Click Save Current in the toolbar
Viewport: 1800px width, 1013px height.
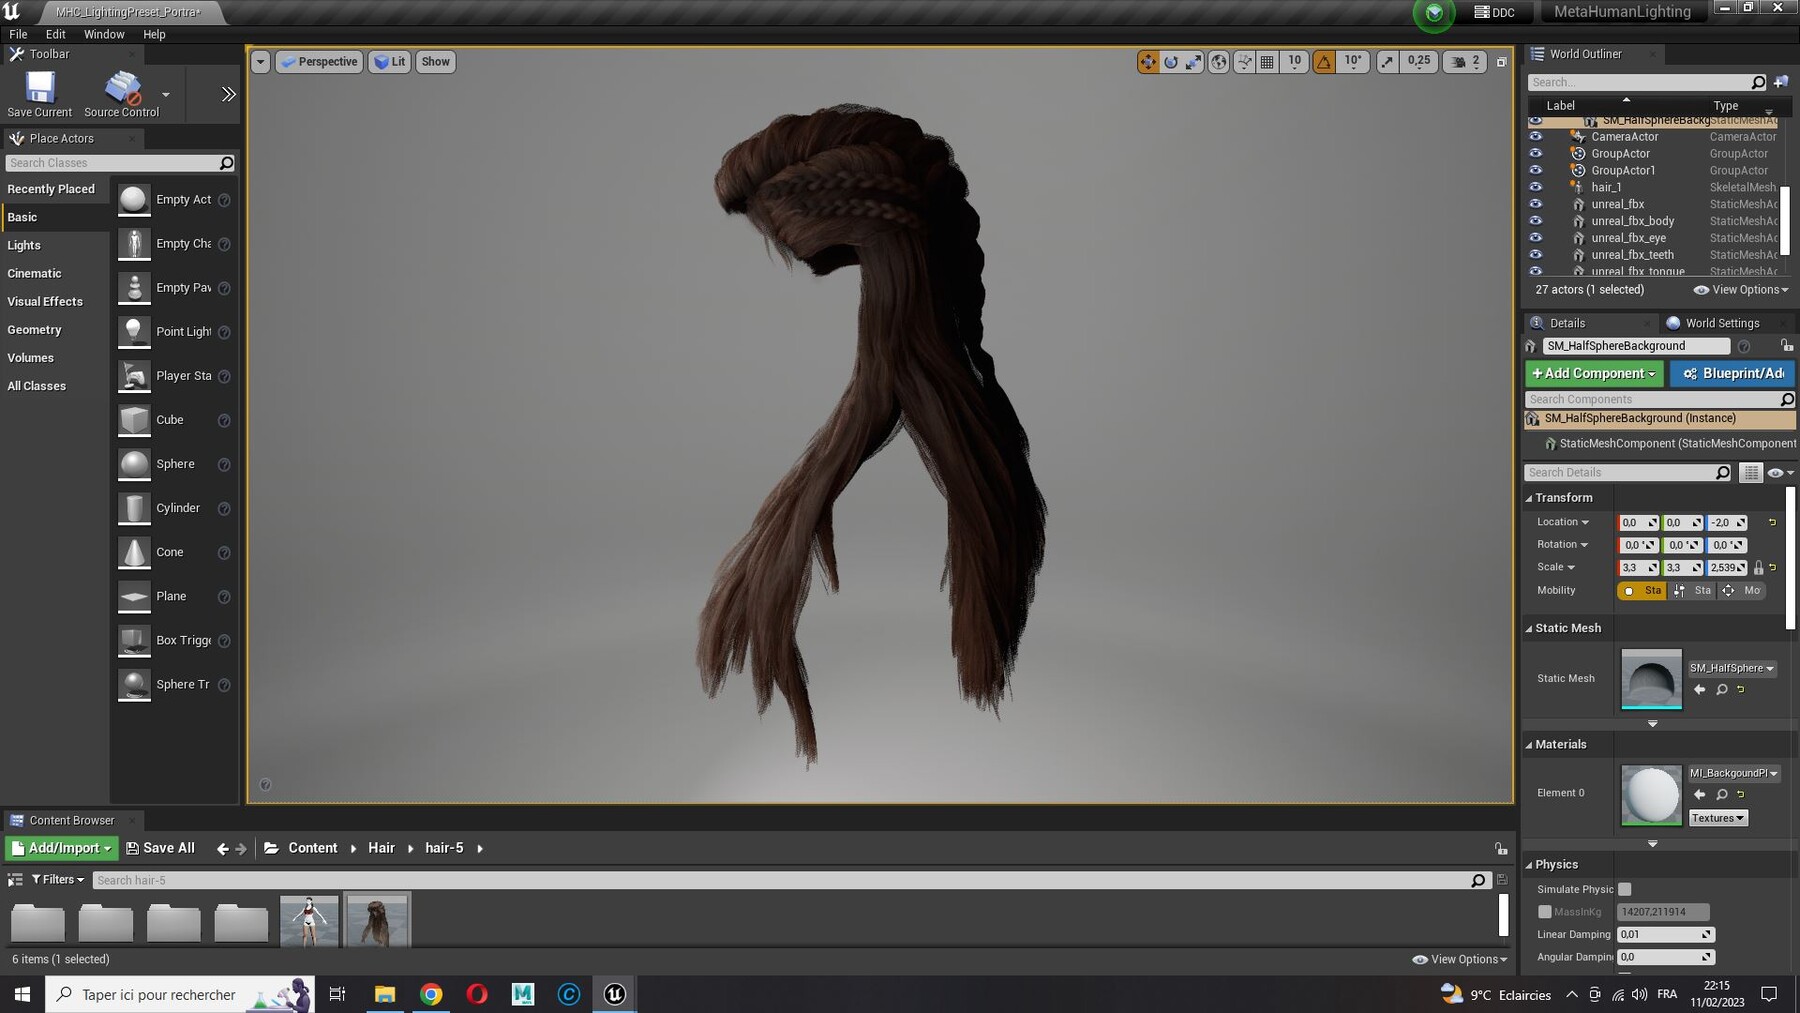click(x=40, y=95)
